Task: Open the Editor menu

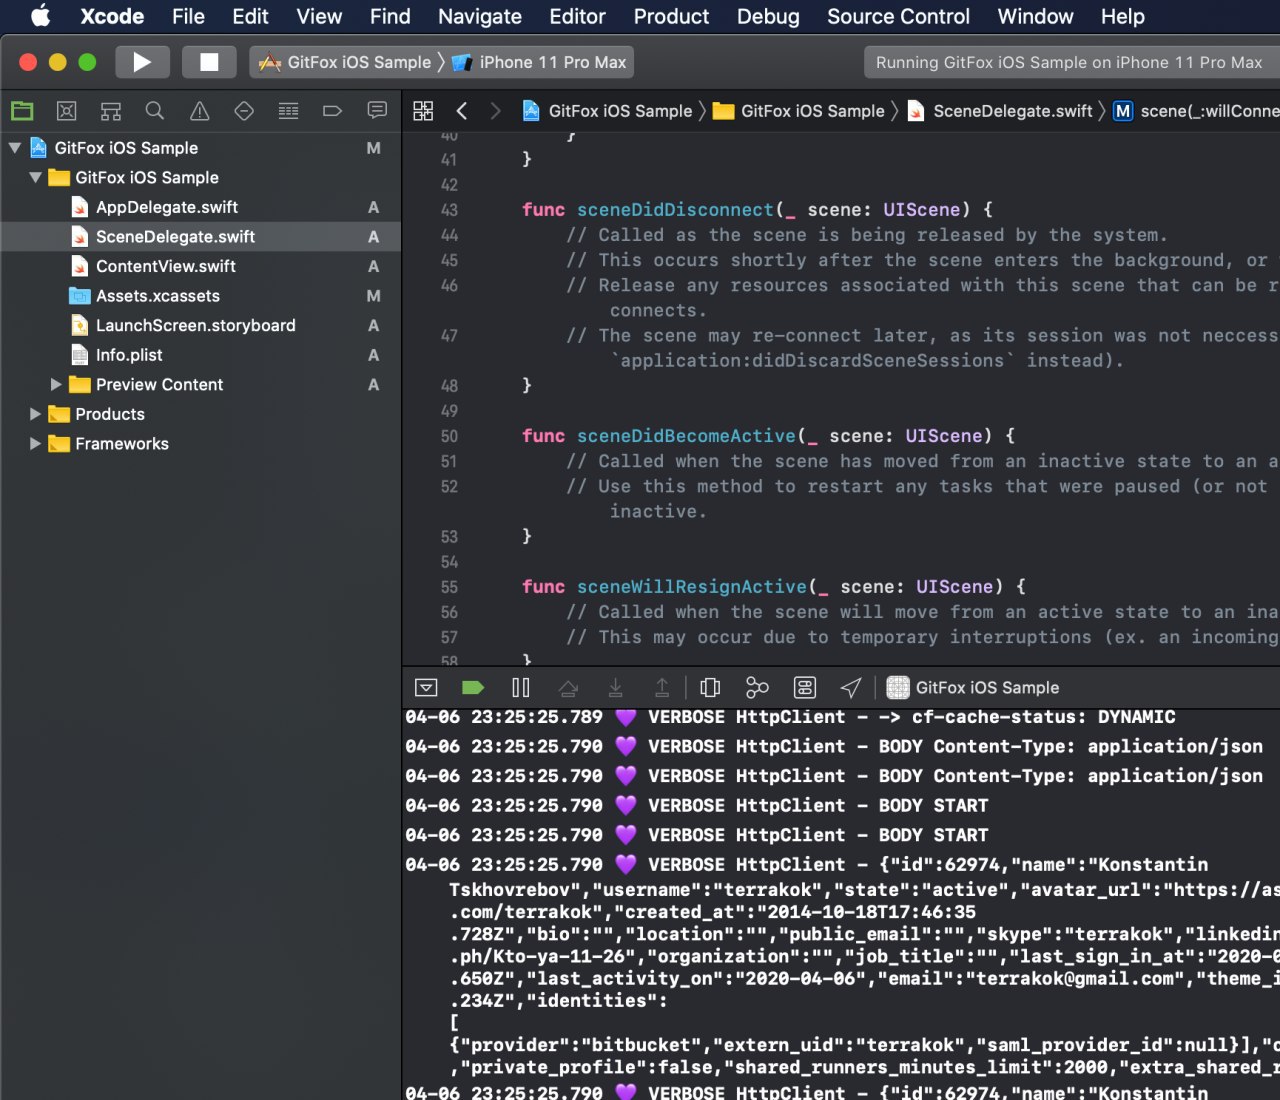Action: click(577, 16)
